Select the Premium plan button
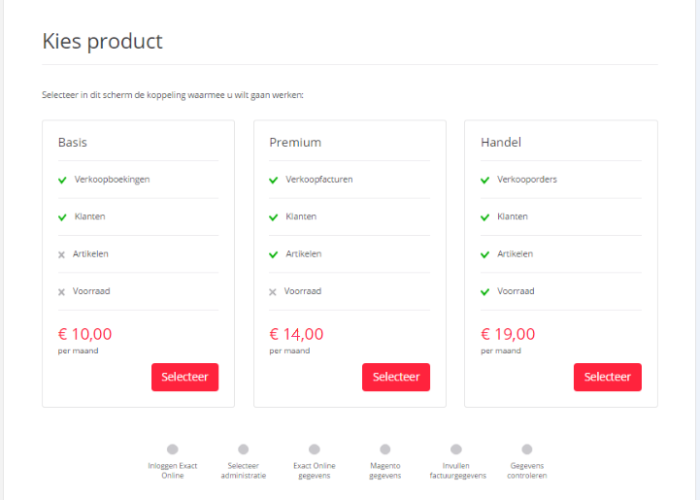Image resolution: width=700 pixels, height=500 pixels. point(396,377)
